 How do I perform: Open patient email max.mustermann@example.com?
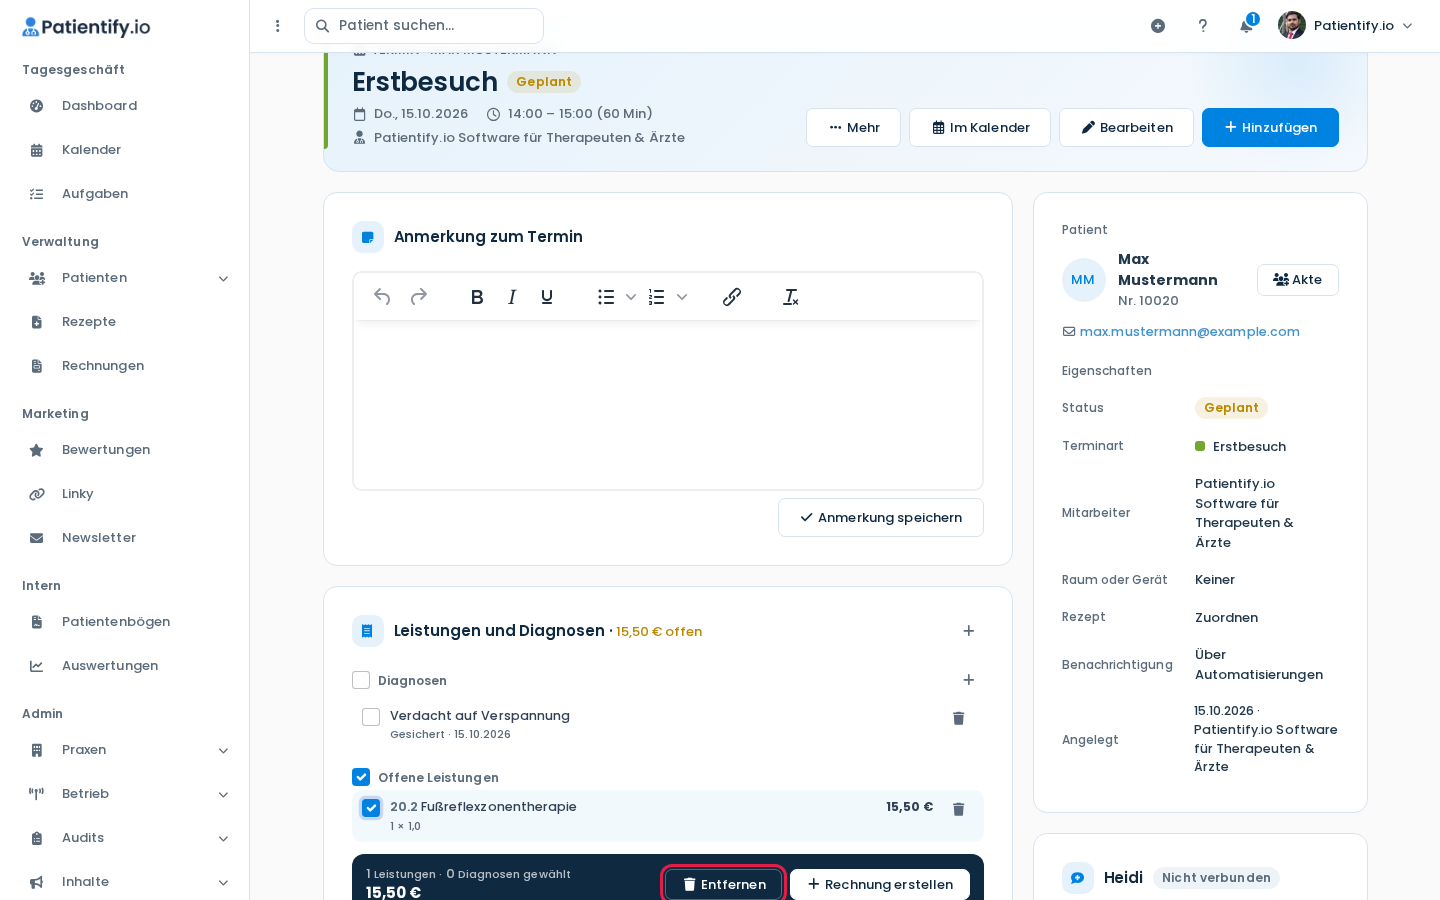point(1190,332)
